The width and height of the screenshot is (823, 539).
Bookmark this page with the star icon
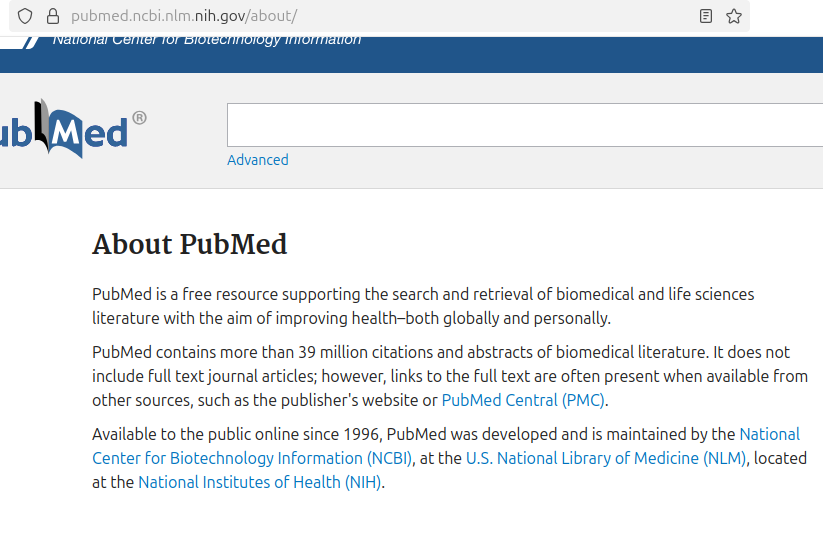tap(734, 16)
